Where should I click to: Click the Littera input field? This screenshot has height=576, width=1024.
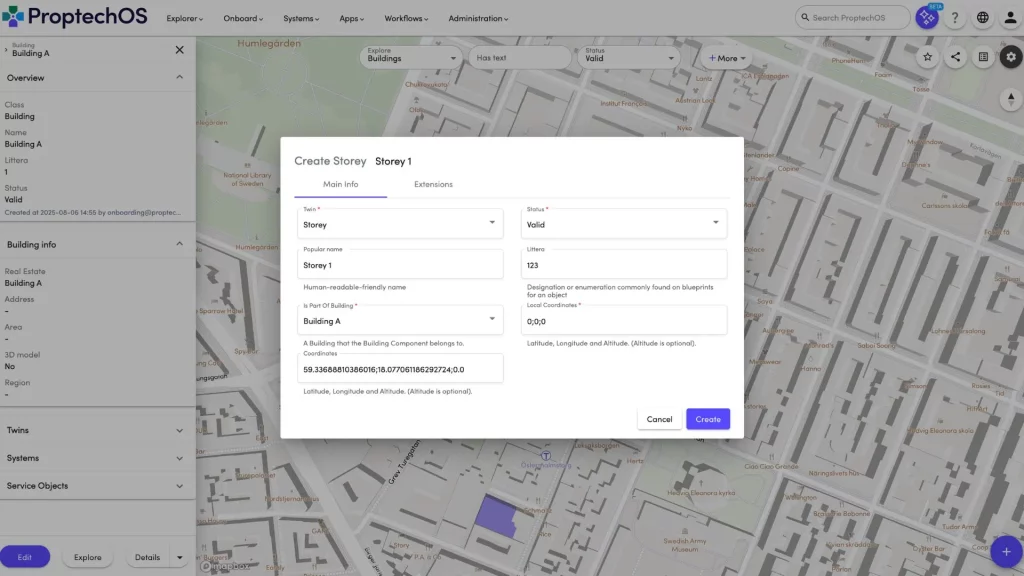[625, 266]
